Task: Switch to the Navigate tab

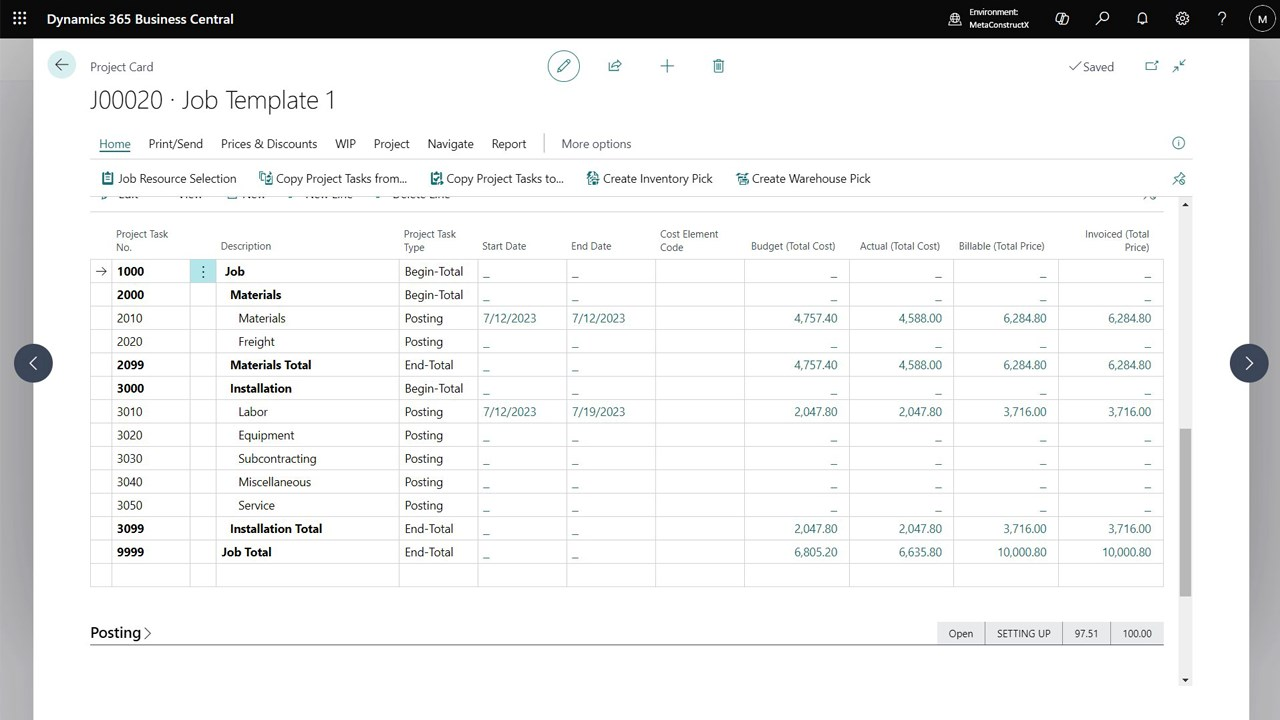Action: (450, 144)
